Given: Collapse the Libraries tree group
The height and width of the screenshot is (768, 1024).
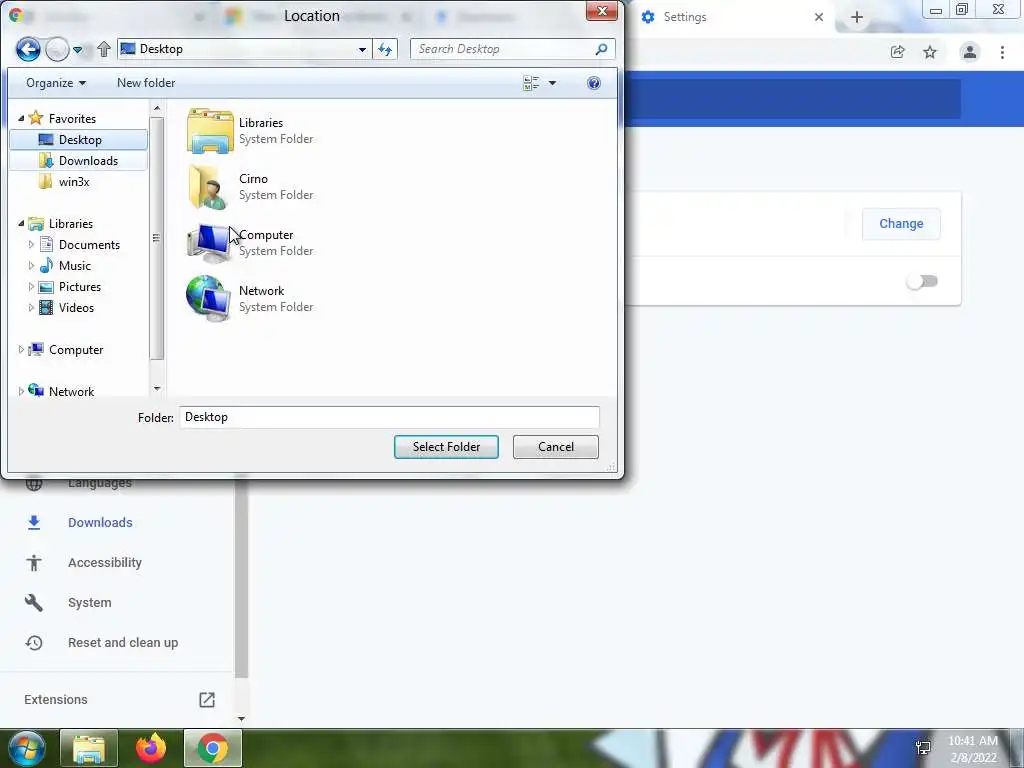Looking at the screenshot, I should click(21, 223).
